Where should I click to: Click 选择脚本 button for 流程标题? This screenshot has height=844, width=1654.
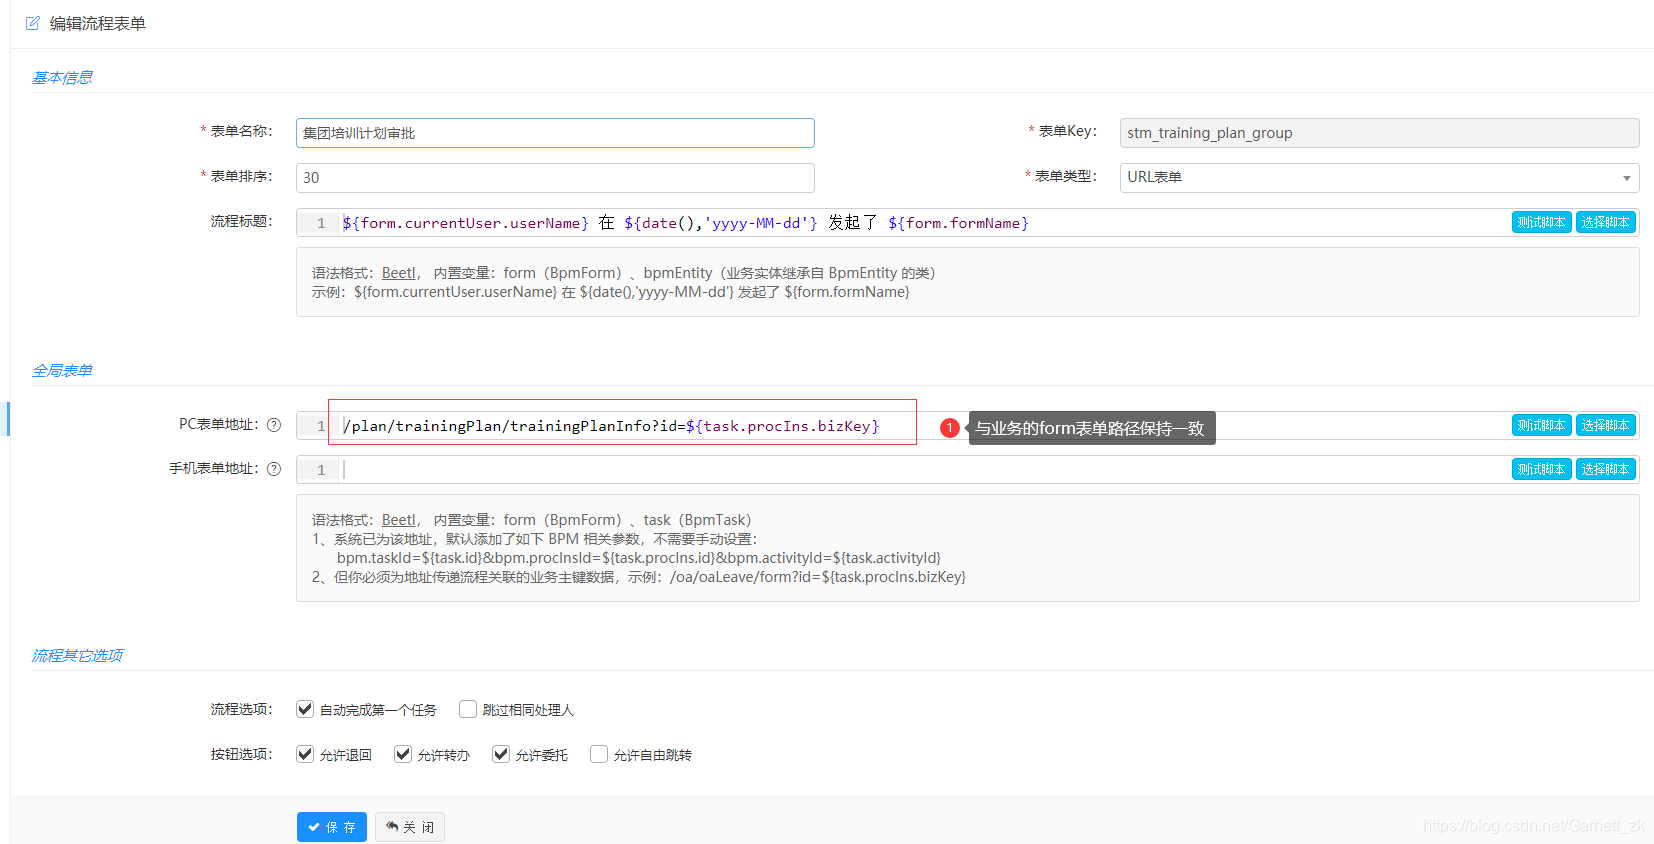point(1605,222)
